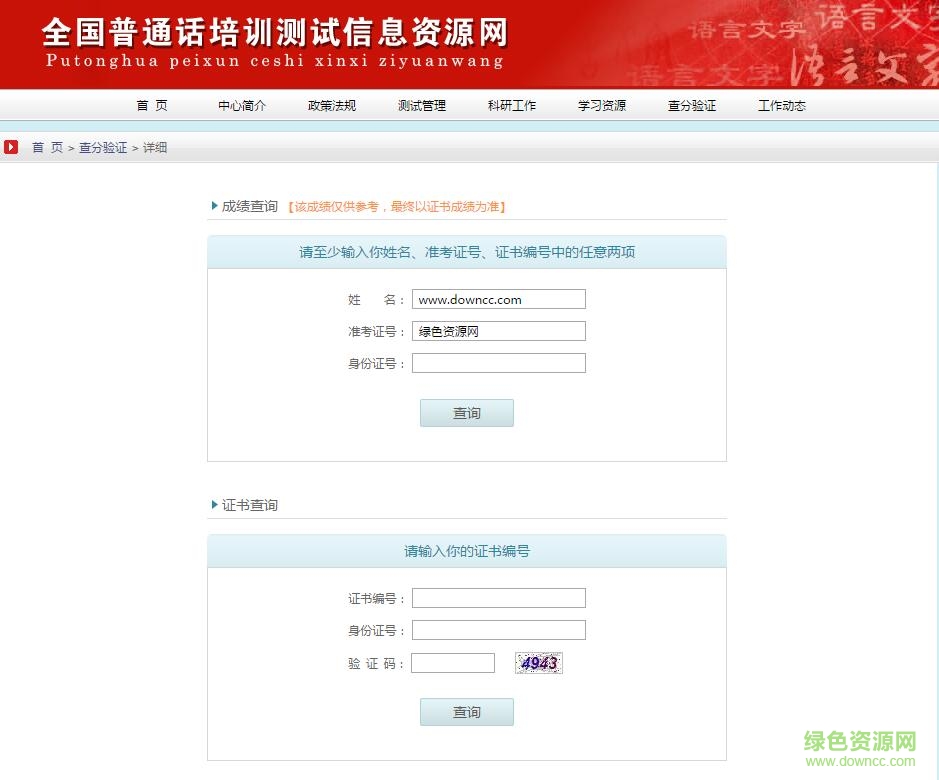
Task: Open the 中心简介 menu item
Action: [241, 105]
